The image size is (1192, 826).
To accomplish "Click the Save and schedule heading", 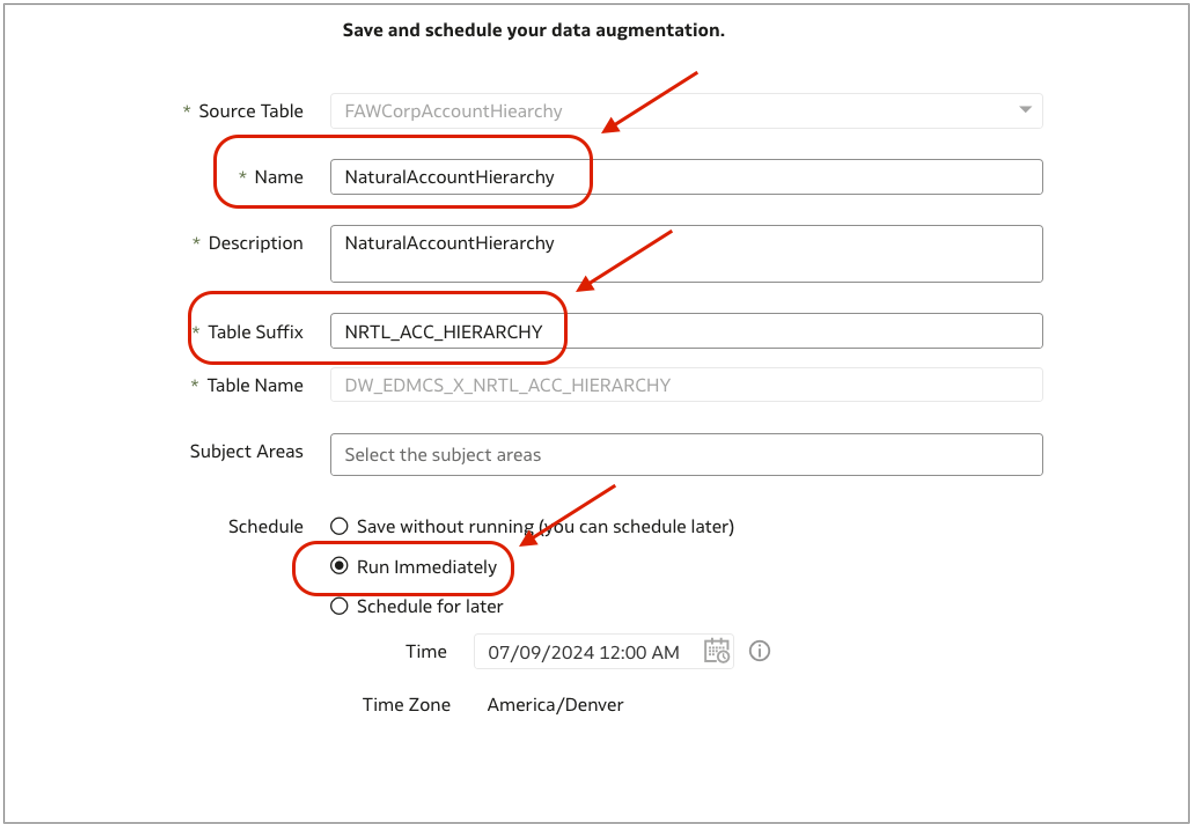I will pos(533,30).
